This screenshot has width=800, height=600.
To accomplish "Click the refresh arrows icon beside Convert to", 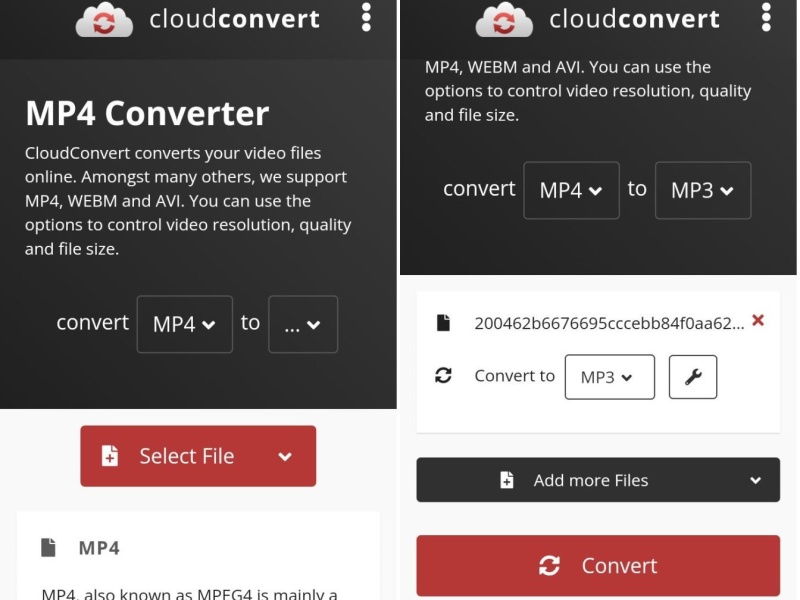I will point(443,376).
